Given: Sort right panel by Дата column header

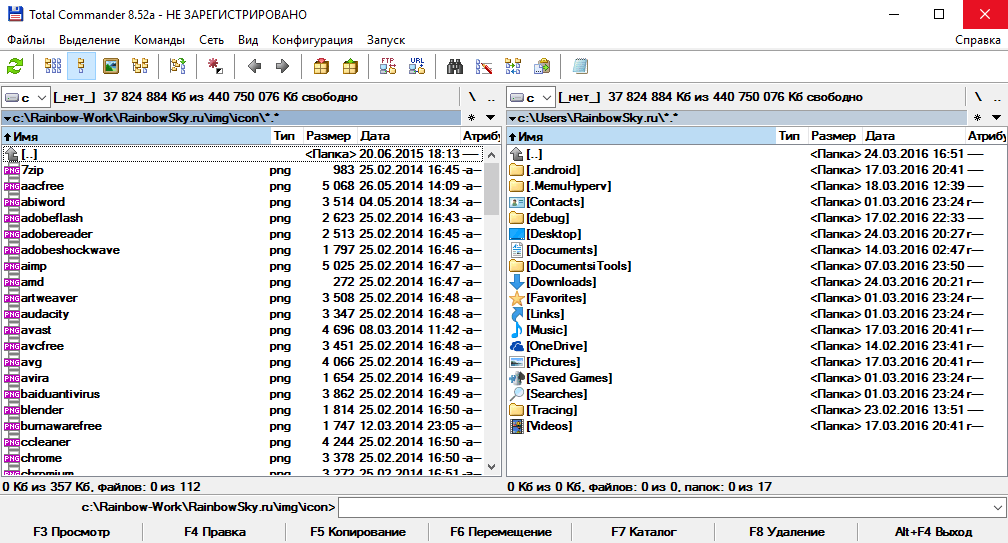Looking at the screenshot, I should tap(914, 136).
